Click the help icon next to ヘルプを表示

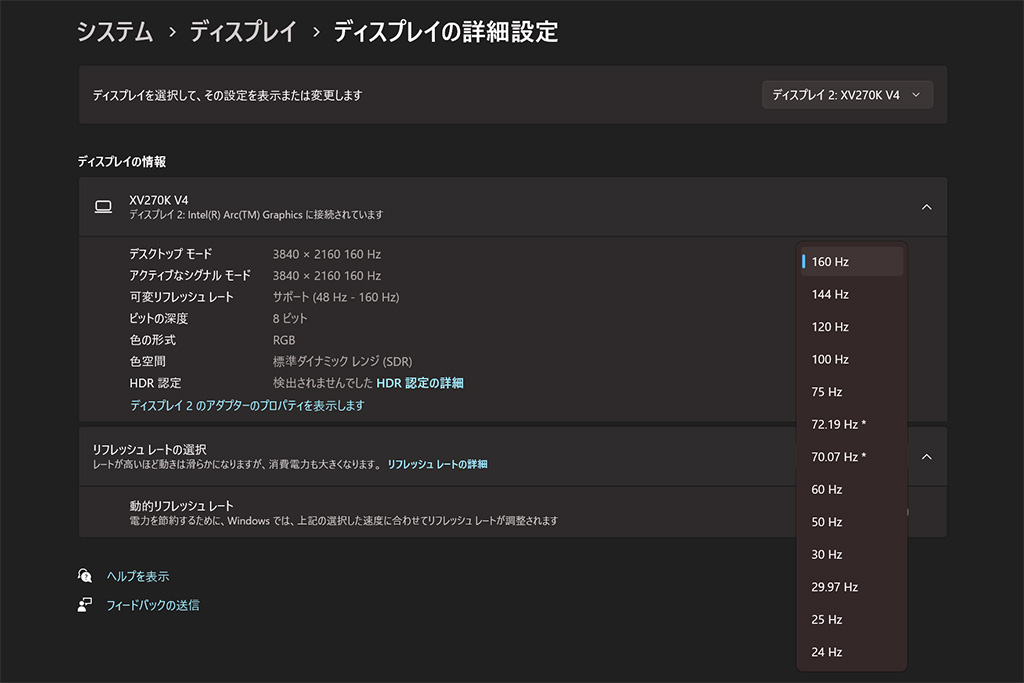[85, 576]
